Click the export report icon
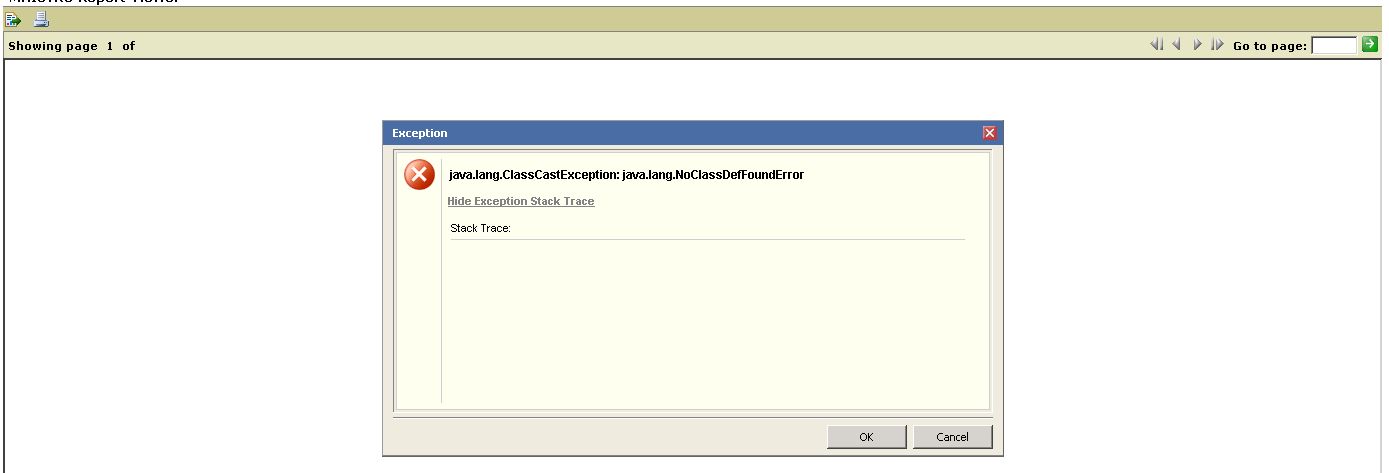The image size is (1389, 473). [x=14, y=19]
